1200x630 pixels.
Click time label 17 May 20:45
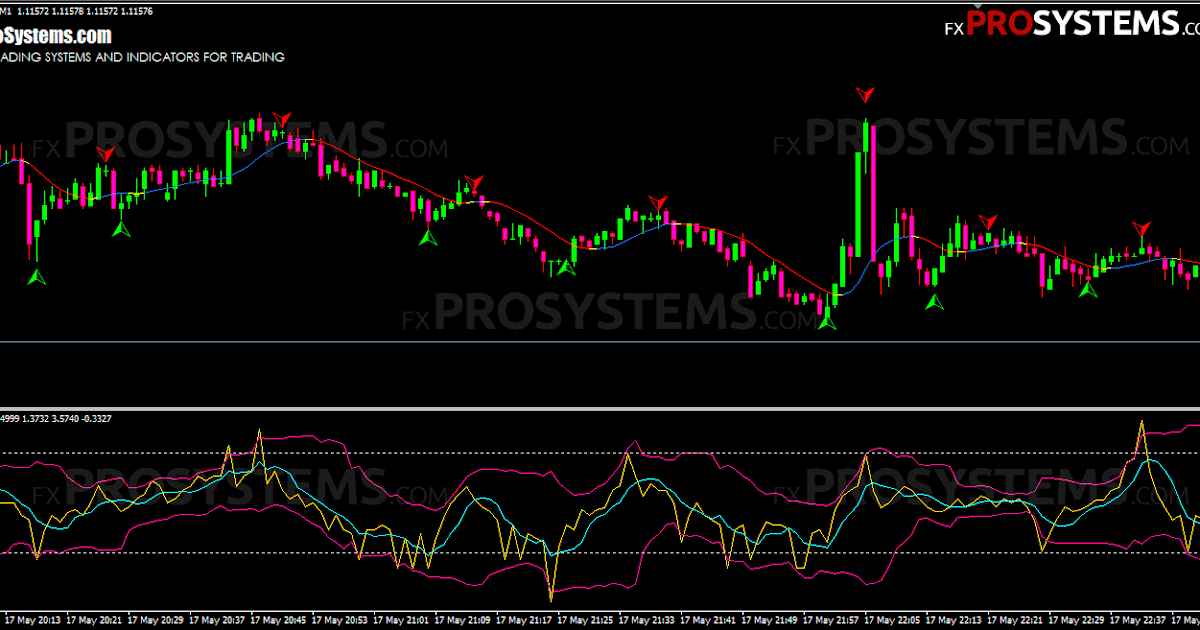point(280,620)
